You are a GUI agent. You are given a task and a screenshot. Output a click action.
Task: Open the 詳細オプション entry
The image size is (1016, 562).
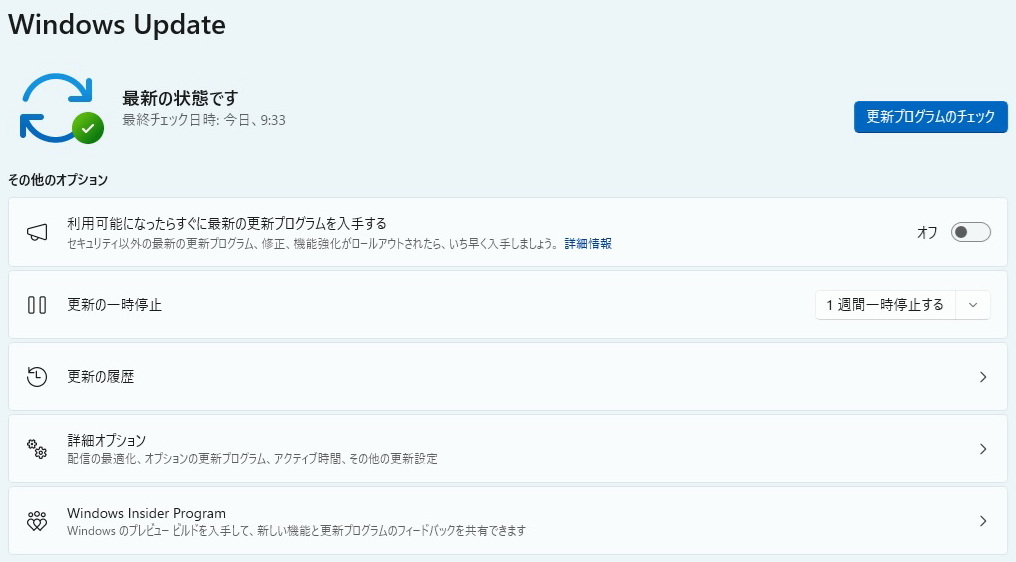click(x=107, y=440)
